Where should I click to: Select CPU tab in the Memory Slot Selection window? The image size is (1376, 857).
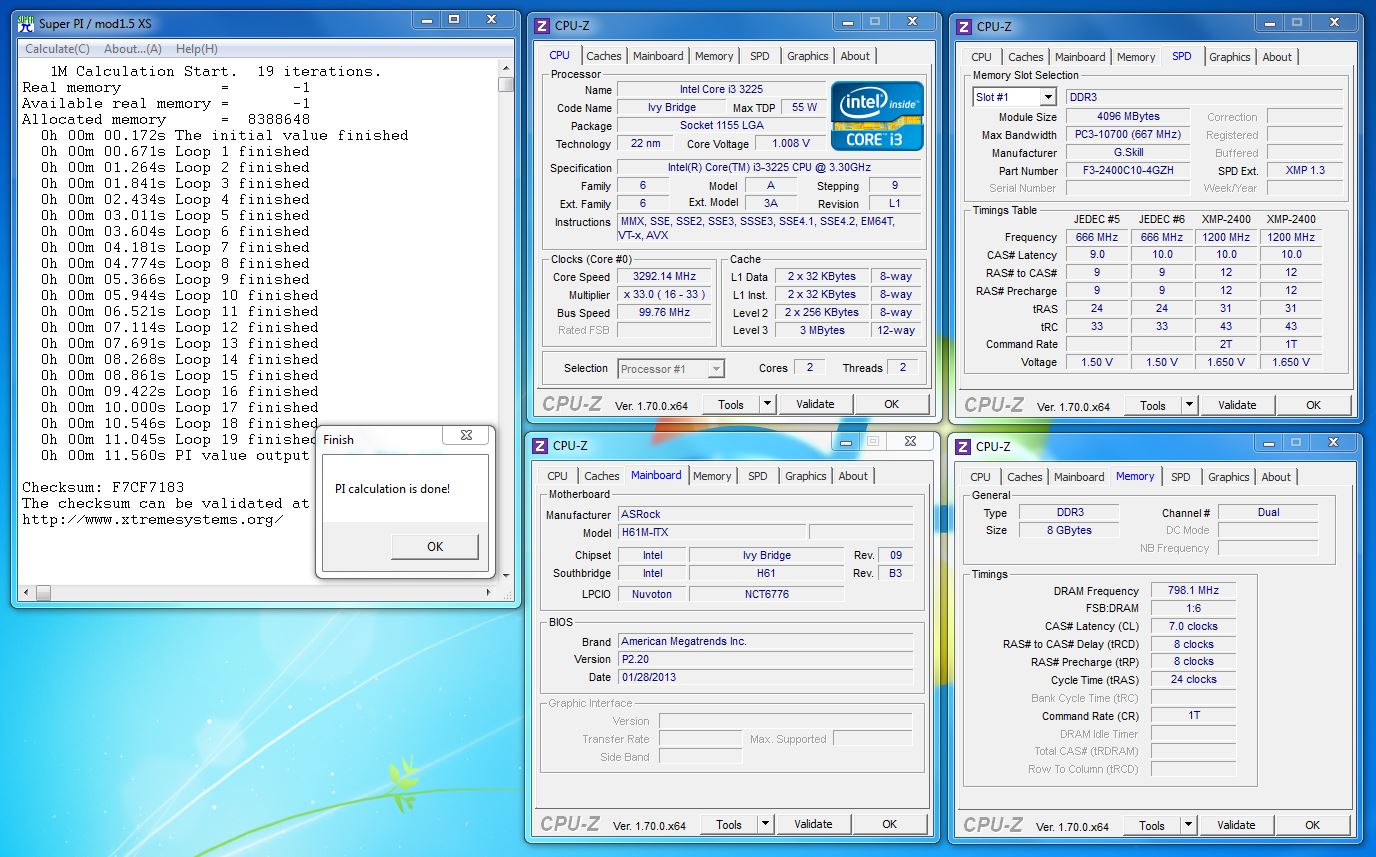[982, 57]
